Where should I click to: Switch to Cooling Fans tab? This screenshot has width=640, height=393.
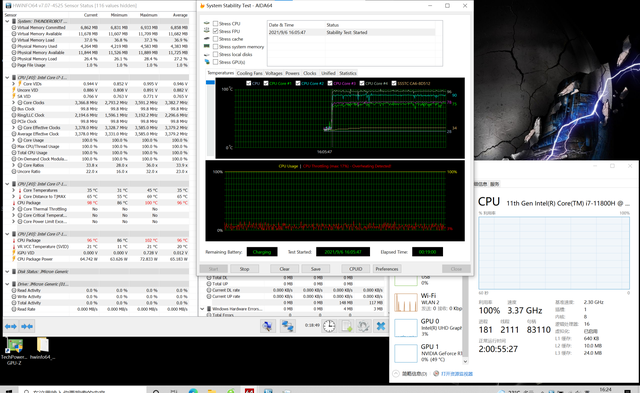coord(249,73)
